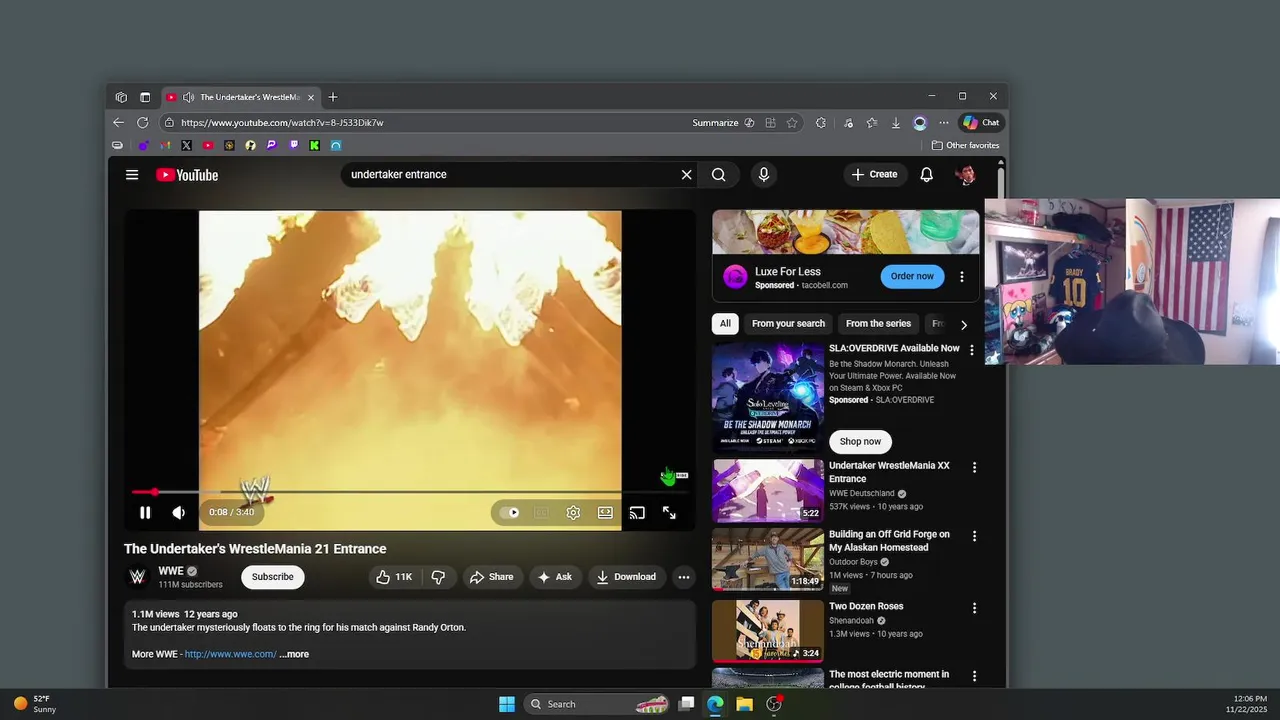Open options for 'most electric moment' video
The height and width of the screenshot is (720, 1280).
pyautogui.click(x=974, y=676)
